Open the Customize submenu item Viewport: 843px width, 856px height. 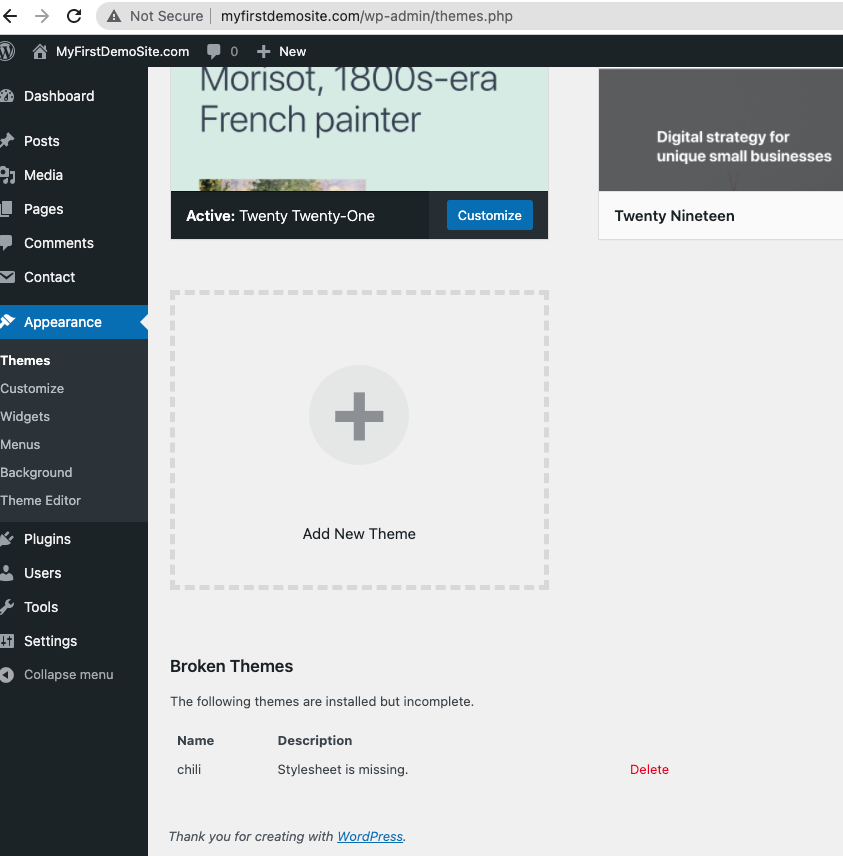click(x=32, y=389)
